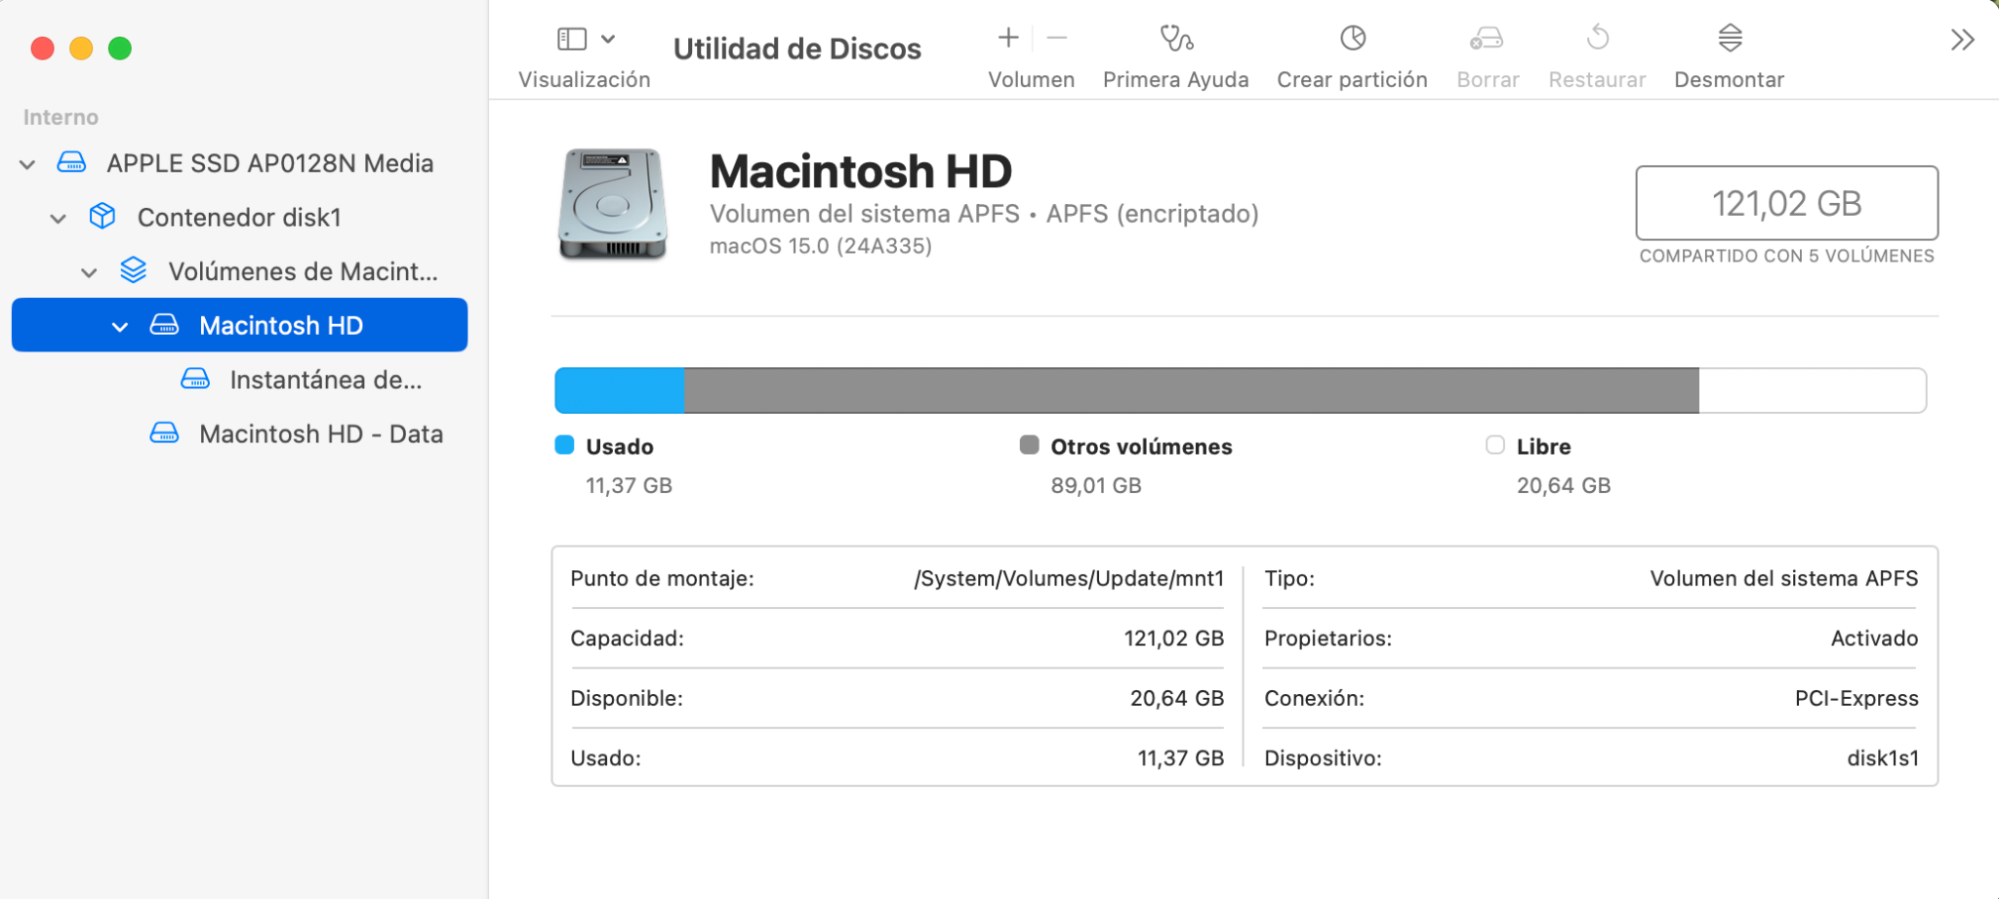
Task: Run Primera Ayuda stethoscope icon
Action: 1176,38
